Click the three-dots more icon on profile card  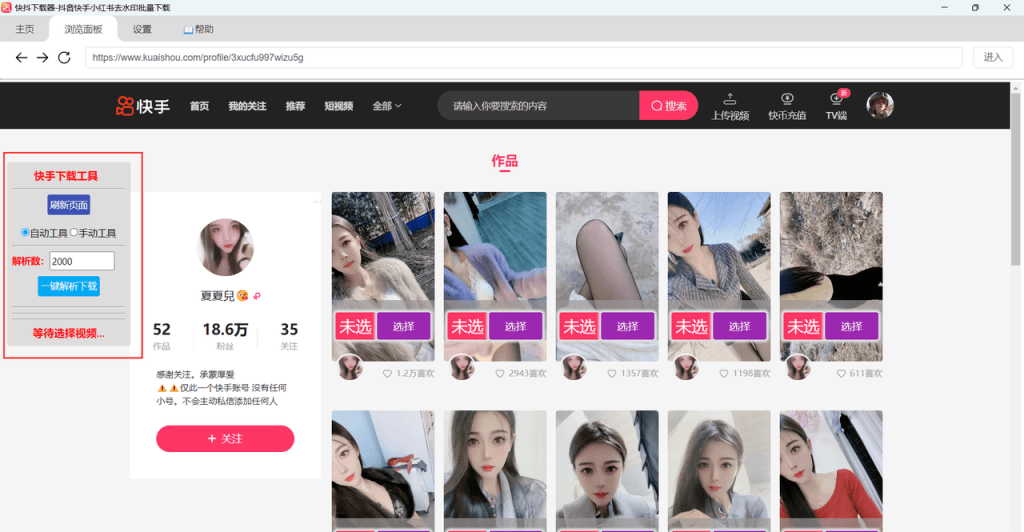pyautogui.click(x=316, y=202)
